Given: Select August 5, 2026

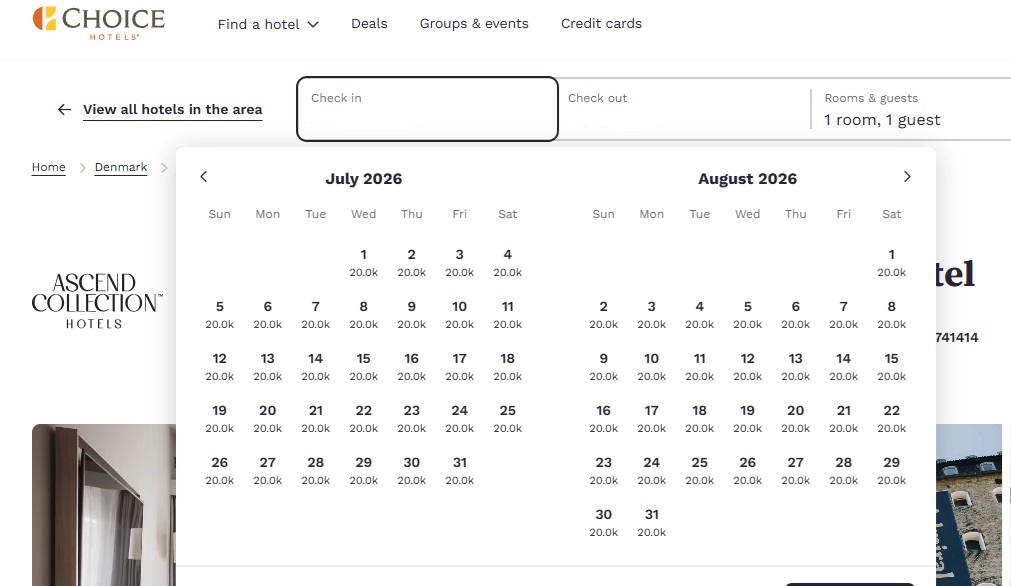Looking at the screenshot, I should [x=748, y=315].
